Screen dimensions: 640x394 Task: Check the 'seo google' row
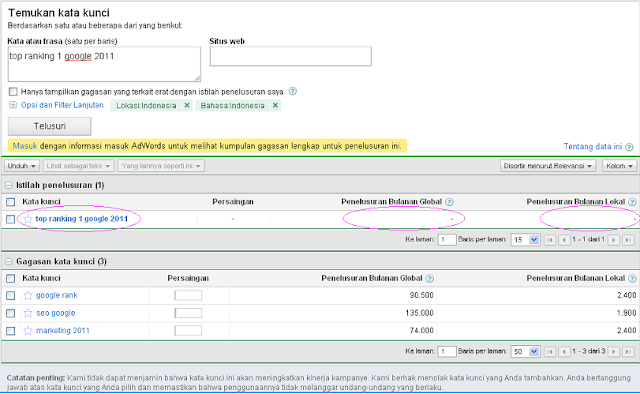click(11, 313)
